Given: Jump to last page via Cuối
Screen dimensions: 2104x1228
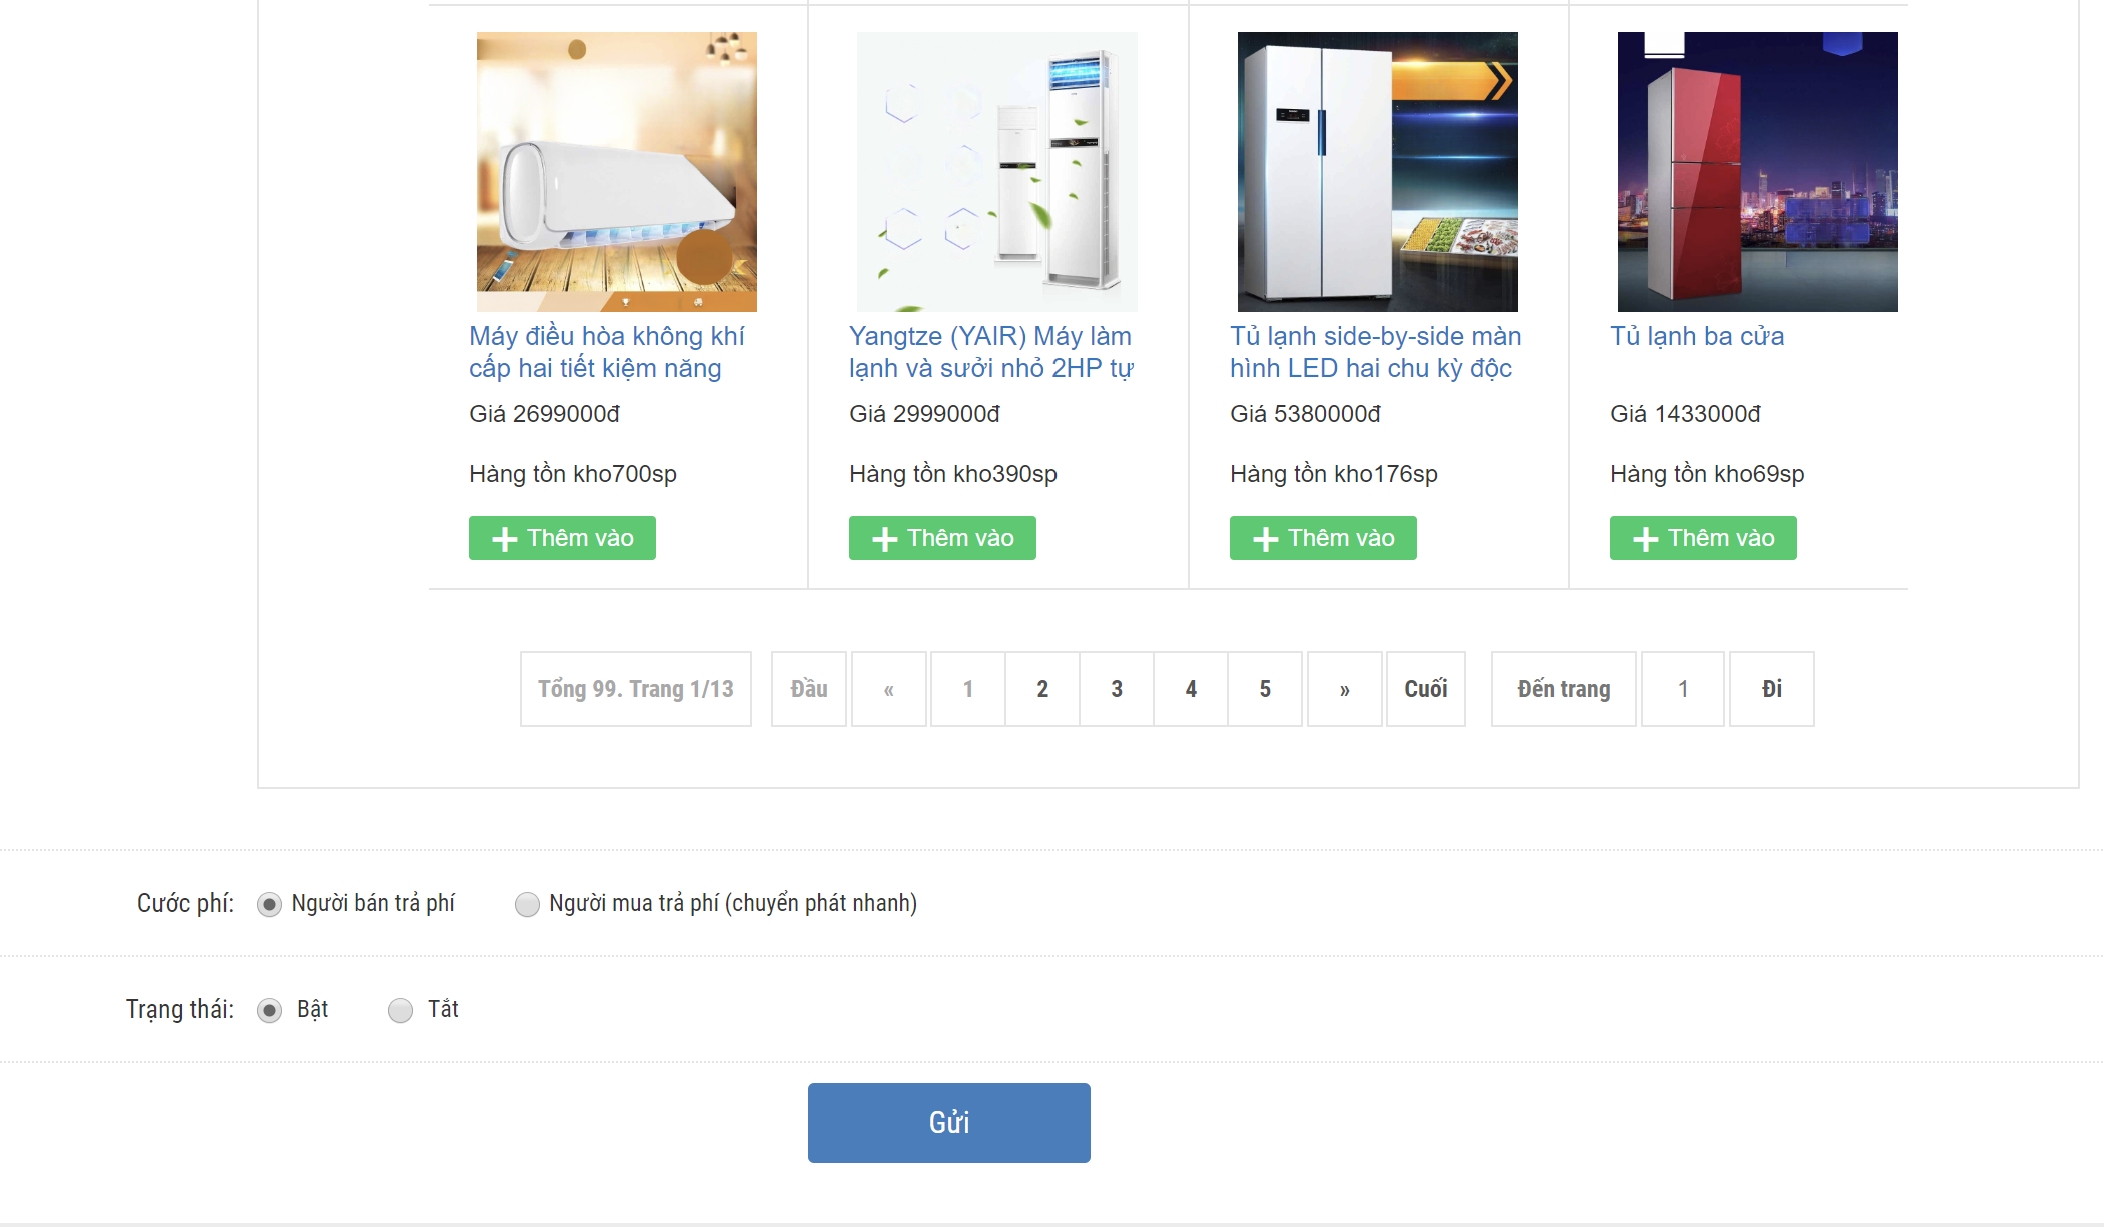Looking at the screenshot, I should point(1426,689).
